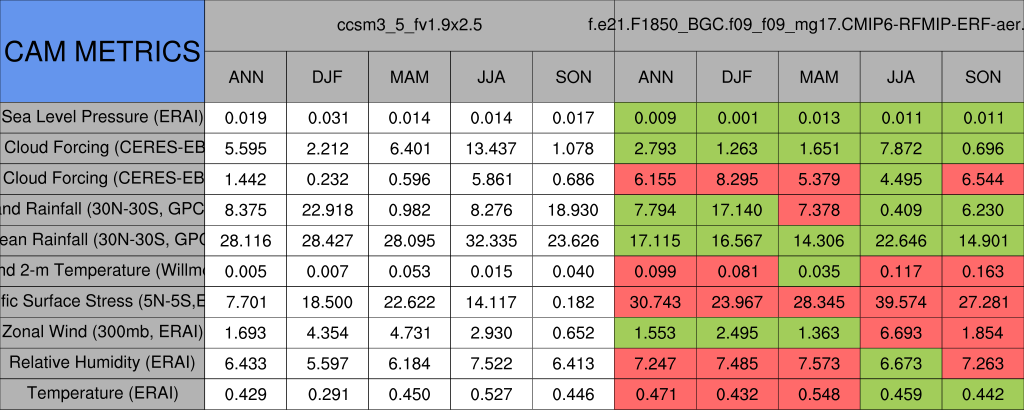1024x410 pixels.
Task: Open the Relative Humidity (ERAI) row label
Action: pos(102,363)
